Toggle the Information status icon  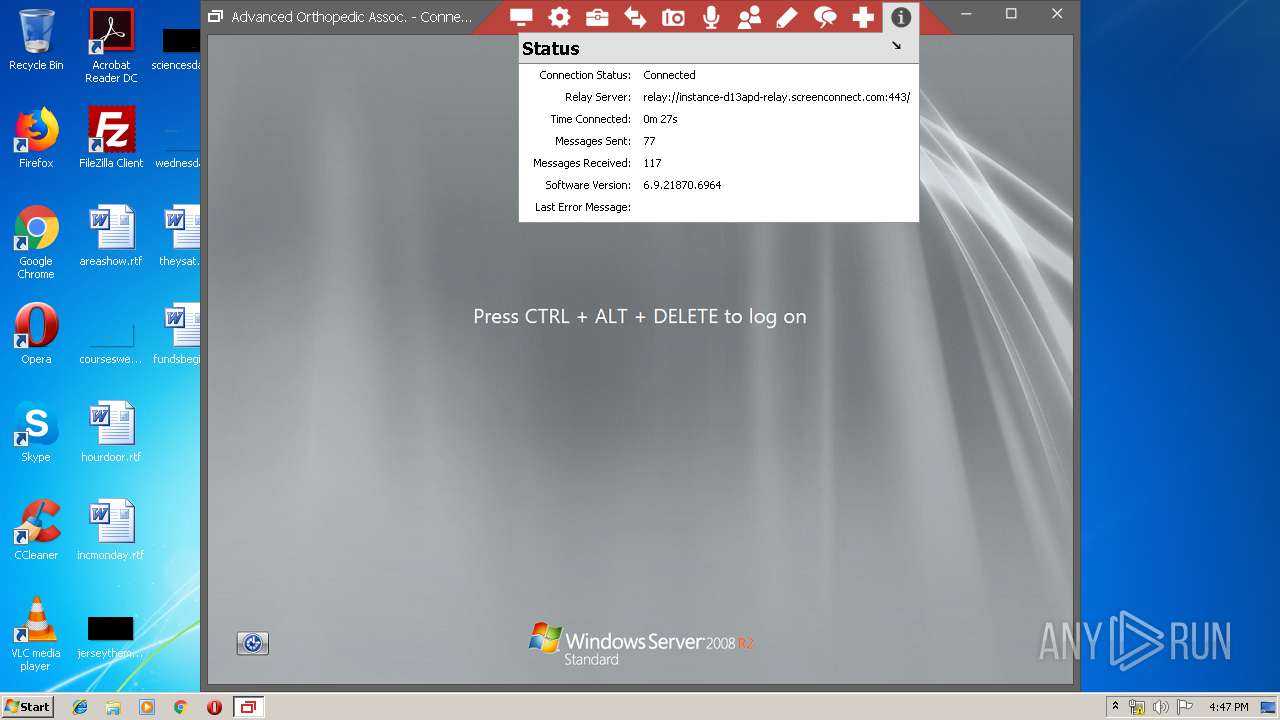point(901,17)
